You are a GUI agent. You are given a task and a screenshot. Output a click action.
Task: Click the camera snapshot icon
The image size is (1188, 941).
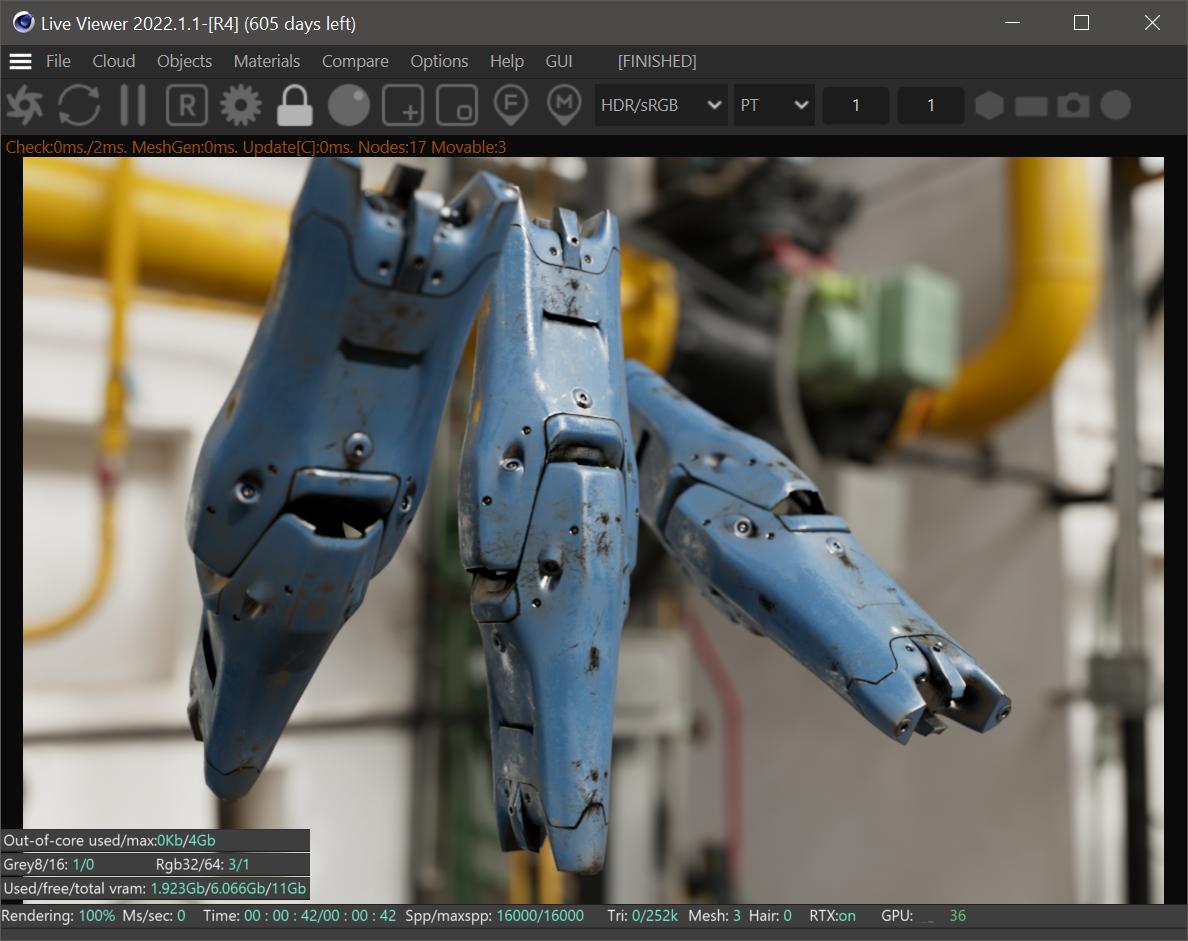[x=1073, y=105]
